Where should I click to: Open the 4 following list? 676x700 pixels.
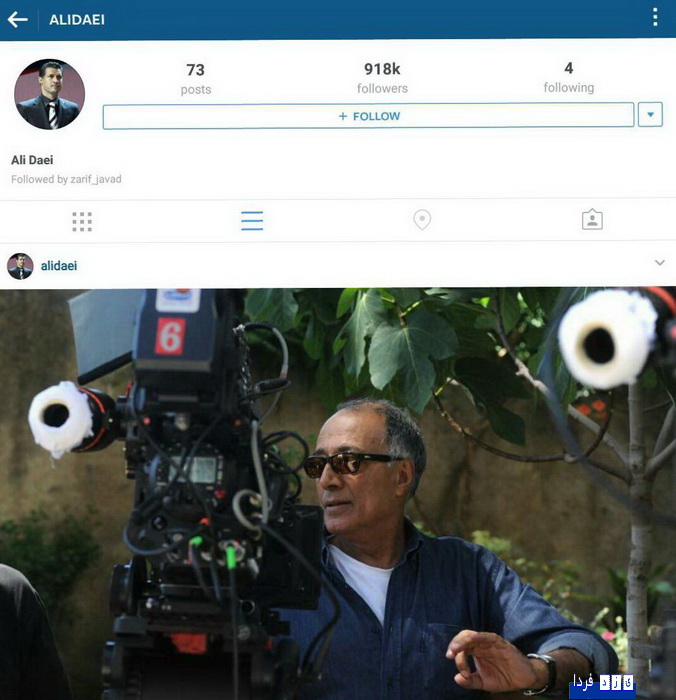pos(568,78)
